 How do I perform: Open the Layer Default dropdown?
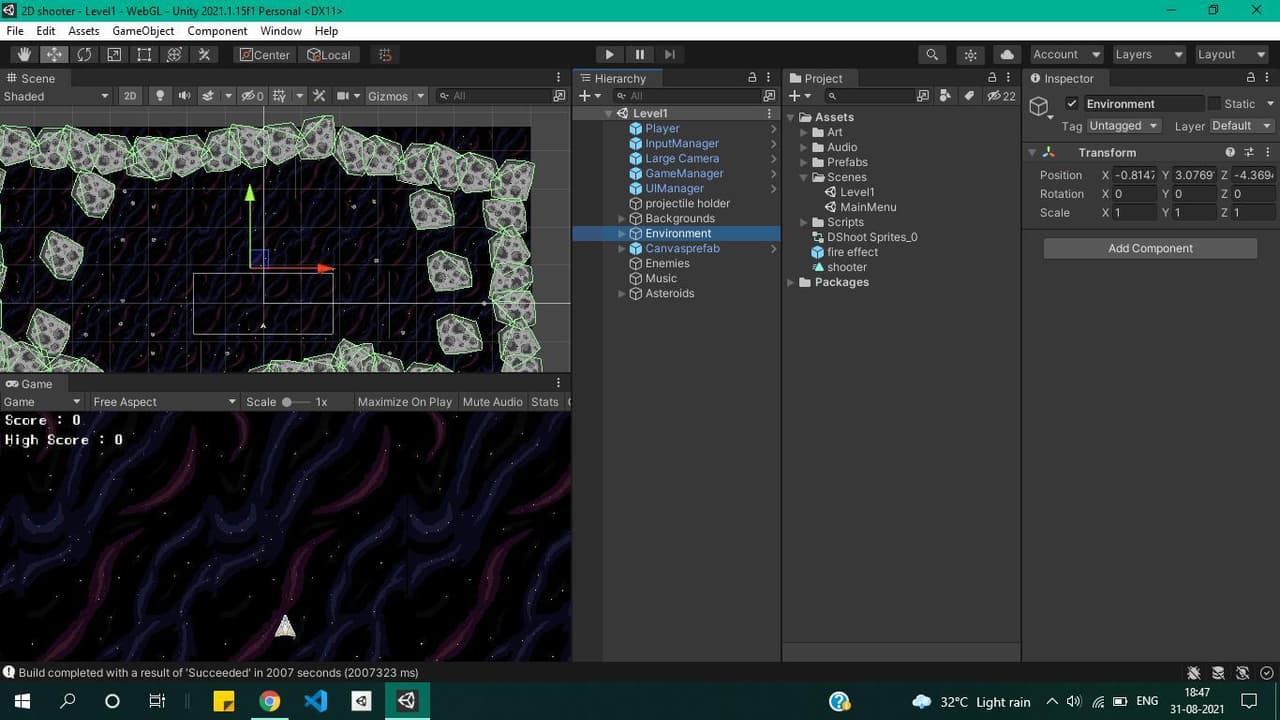pos(1241,126)
